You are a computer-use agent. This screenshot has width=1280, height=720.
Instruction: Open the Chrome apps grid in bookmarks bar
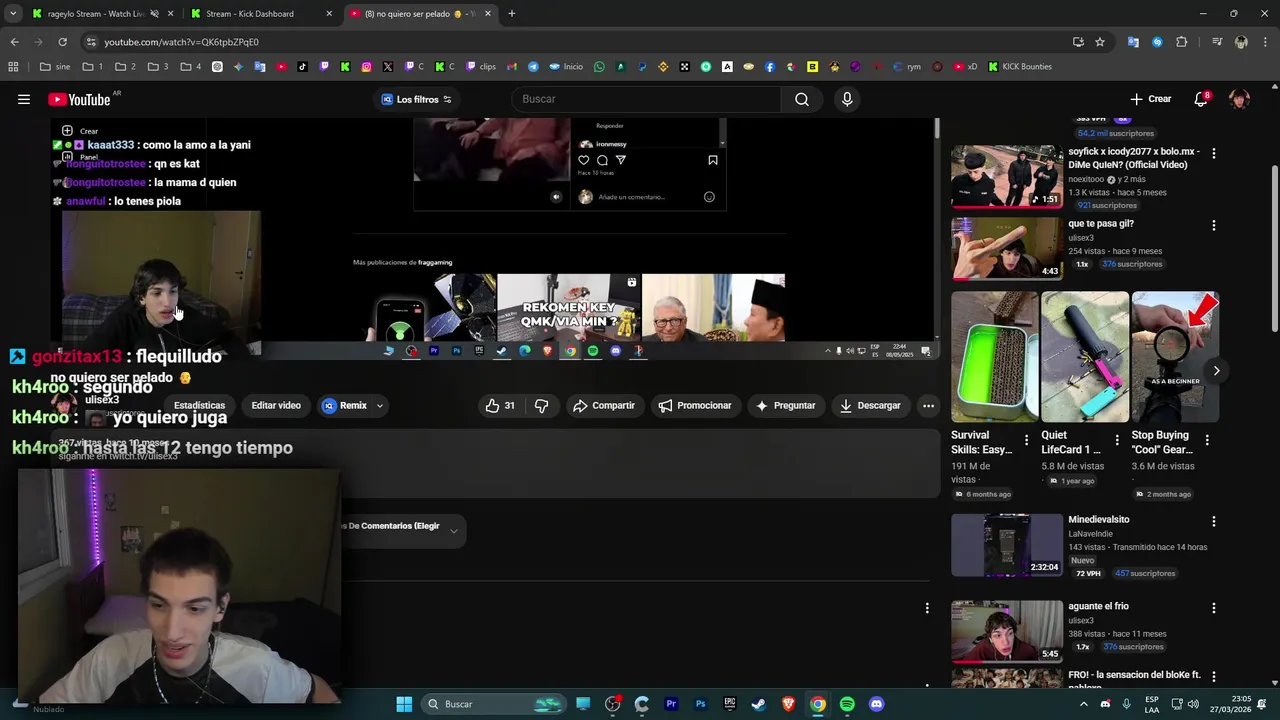point(13,67)
